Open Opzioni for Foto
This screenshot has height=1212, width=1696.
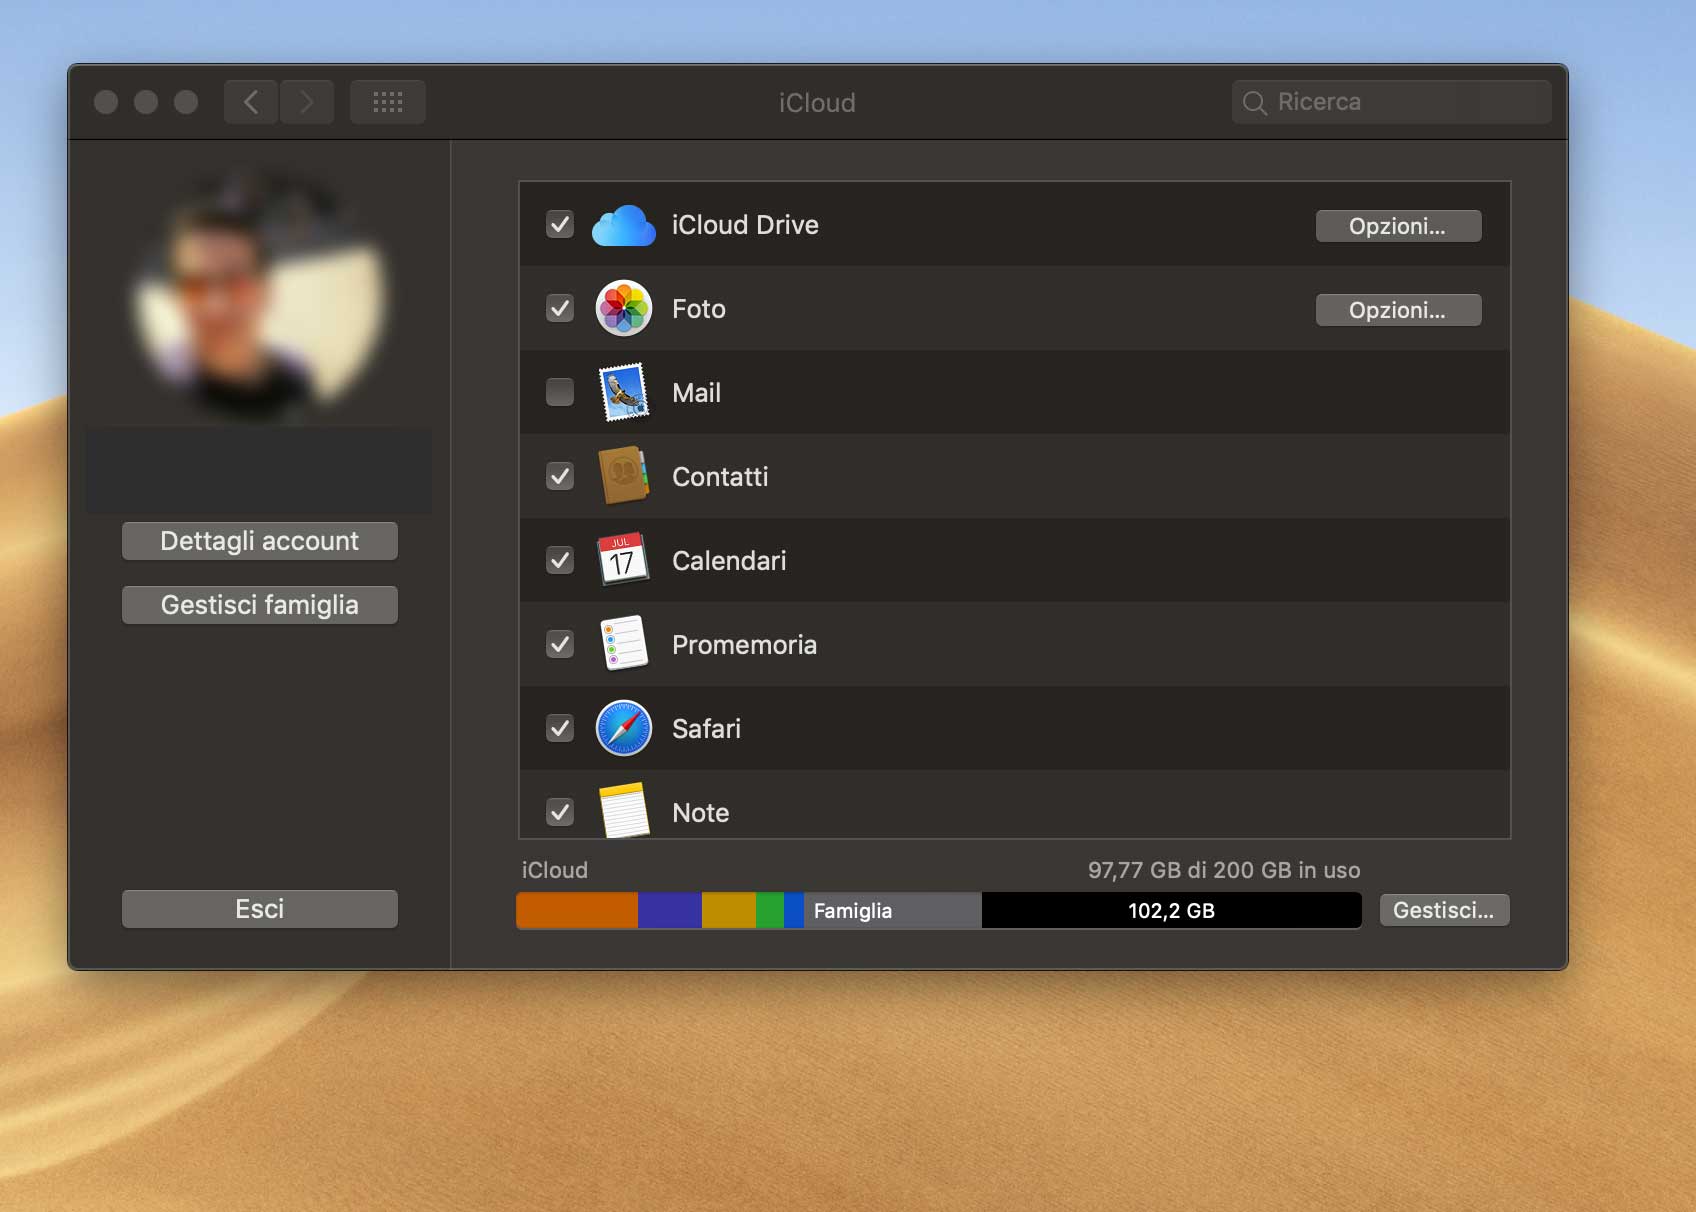(1398, 310)
